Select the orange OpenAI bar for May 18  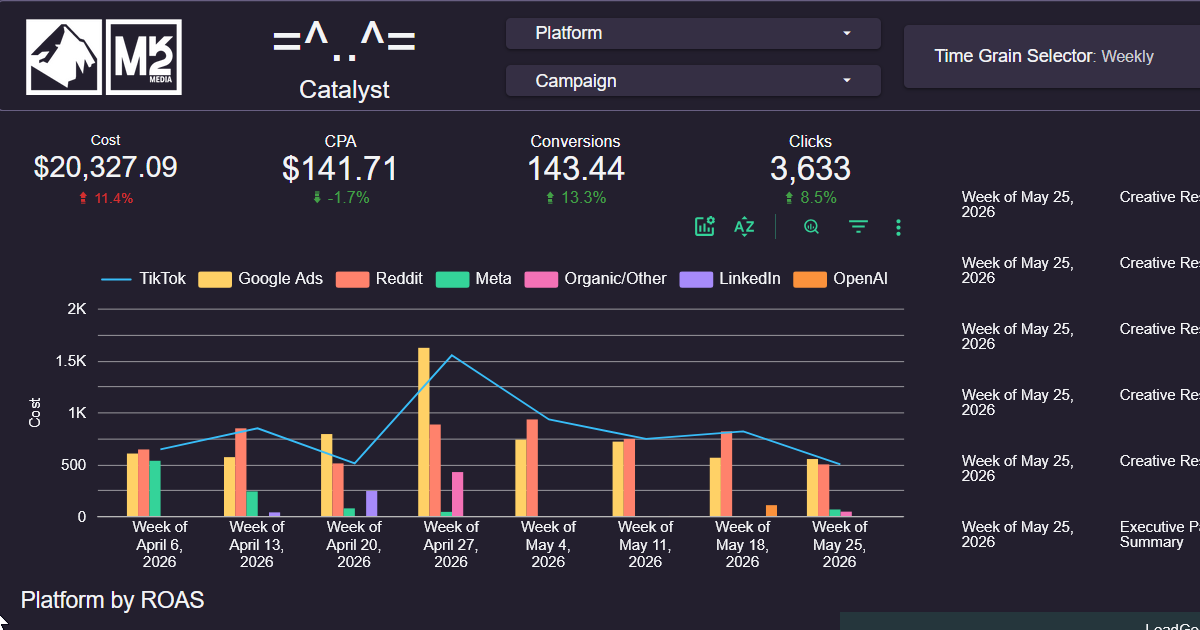(771, 511)
